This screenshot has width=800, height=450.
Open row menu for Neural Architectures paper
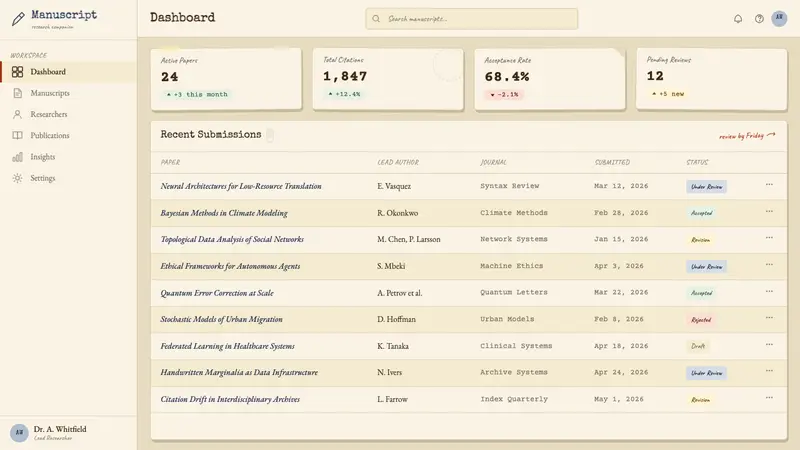click(769, 185)
